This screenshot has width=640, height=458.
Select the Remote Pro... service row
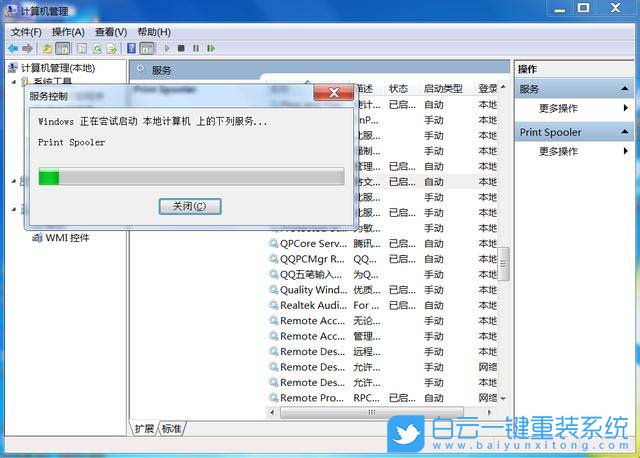[x=383, y=398]
